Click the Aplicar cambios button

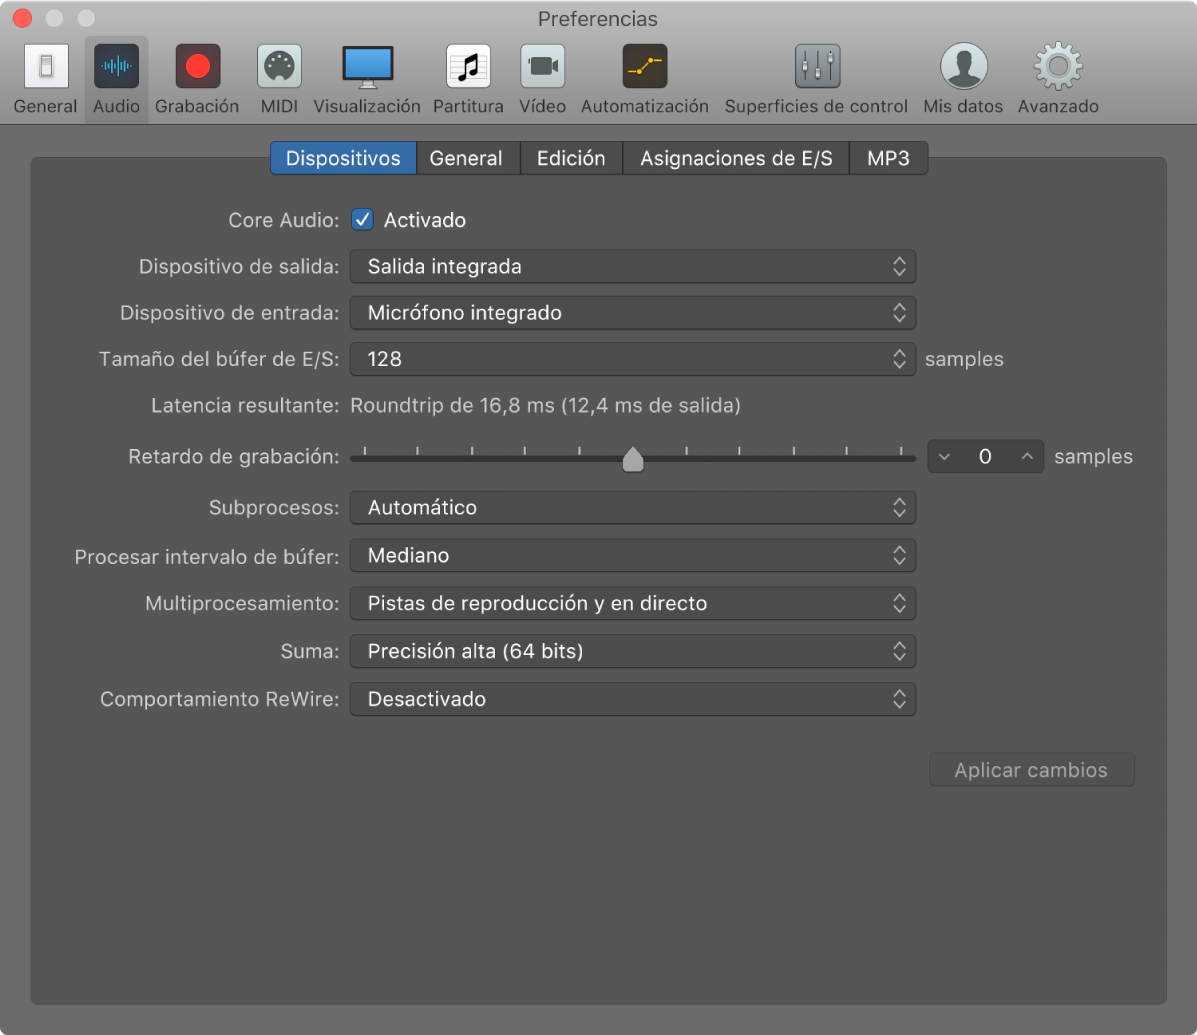pos(1031,770)
